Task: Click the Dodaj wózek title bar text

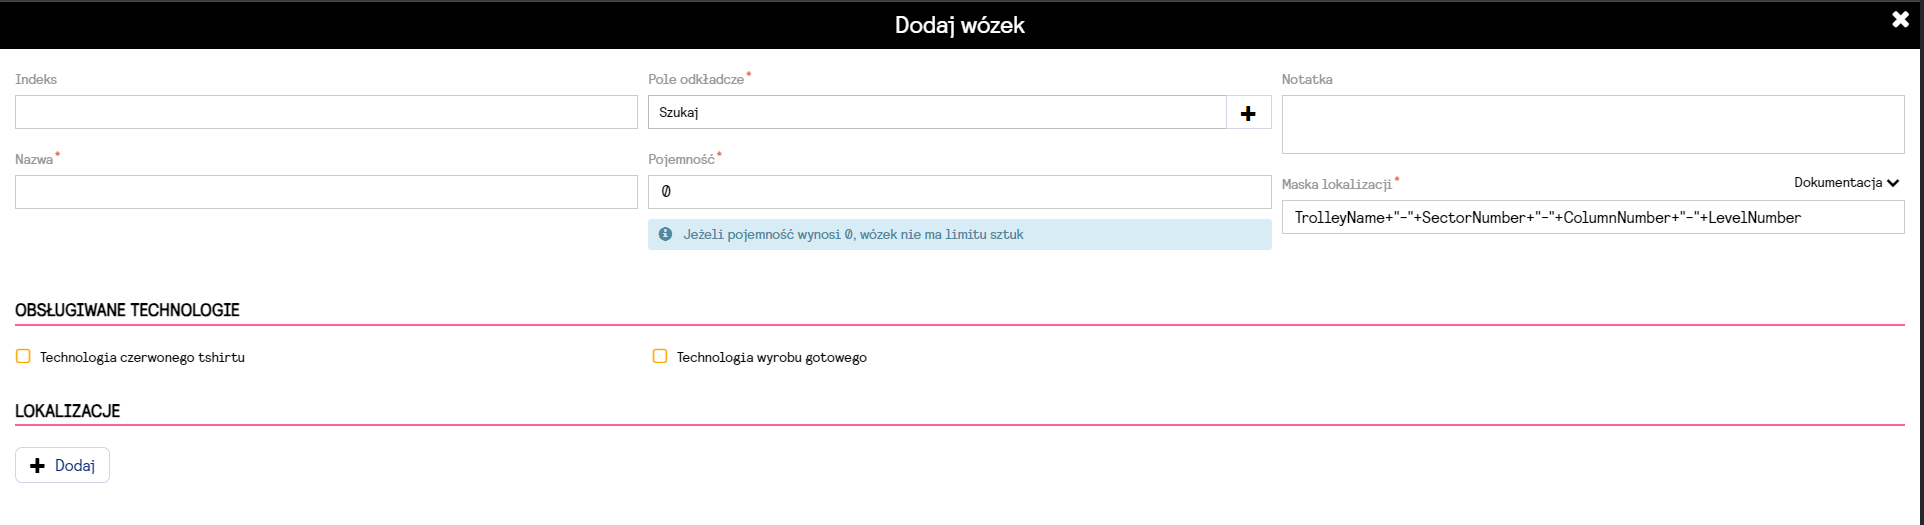Action: pyautogui.click(x=959, y=25)
